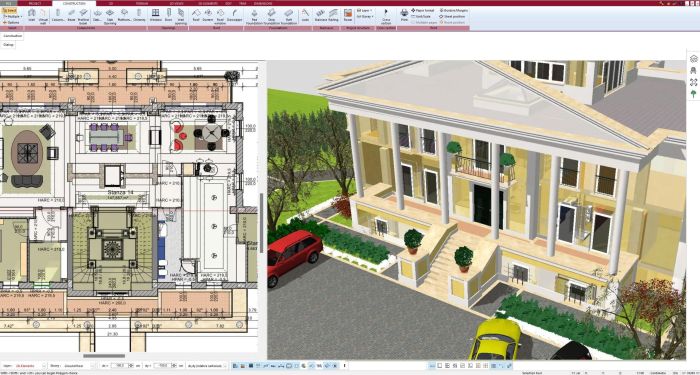
Task: Select the Wall tool in the ribbon
Action: coord(31,15)
